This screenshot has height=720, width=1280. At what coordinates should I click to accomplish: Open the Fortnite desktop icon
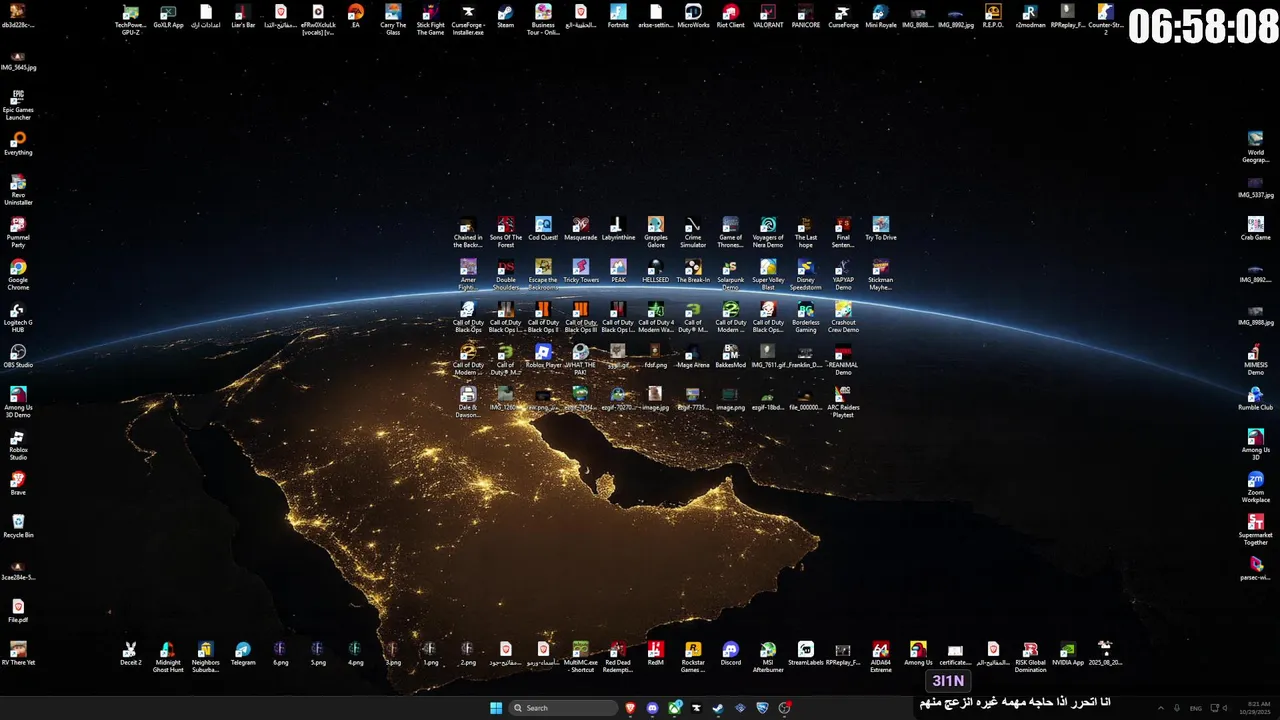coord(618,16)
